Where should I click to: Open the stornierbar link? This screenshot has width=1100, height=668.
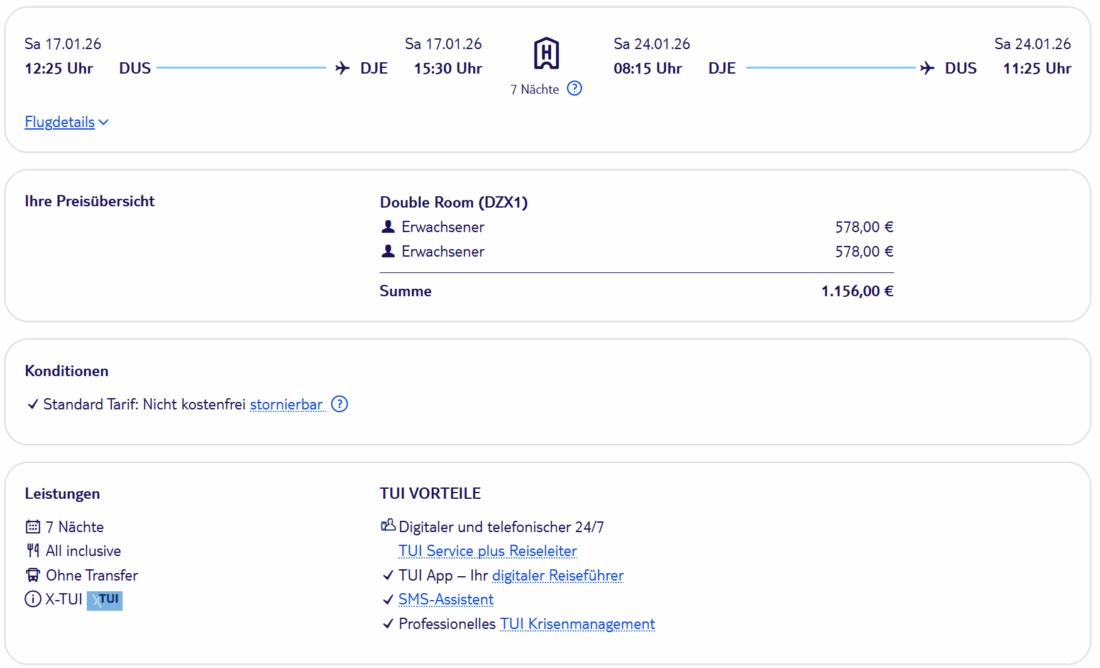click(286, 404)
